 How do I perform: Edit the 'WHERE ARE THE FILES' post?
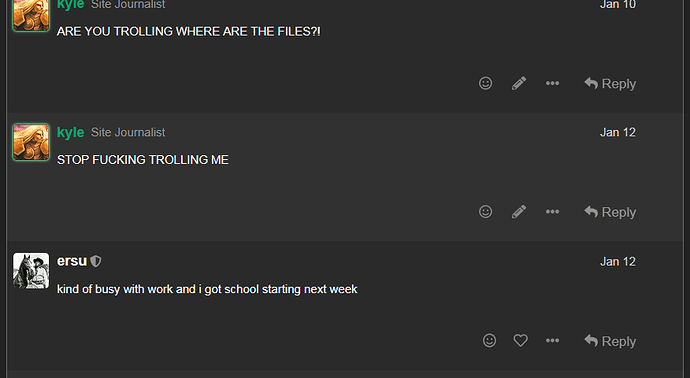click(x=519, y=83)
